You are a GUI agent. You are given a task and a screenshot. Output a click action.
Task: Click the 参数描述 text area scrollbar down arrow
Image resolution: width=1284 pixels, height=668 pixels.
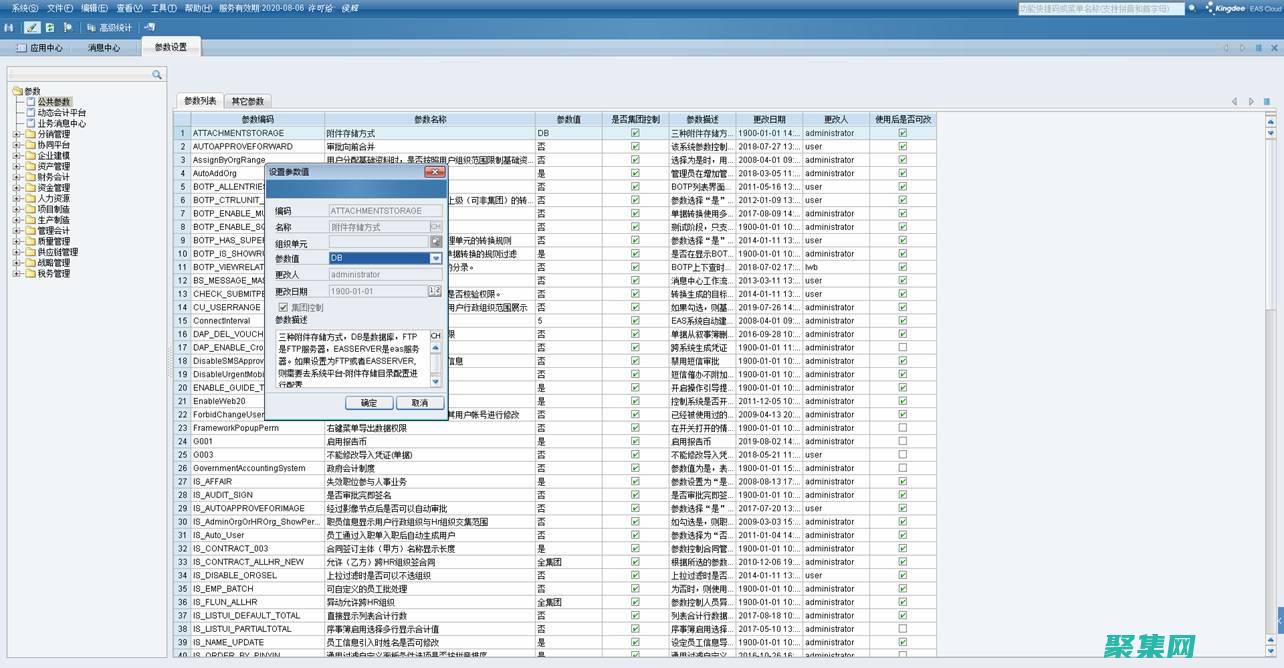click(435, 381)
